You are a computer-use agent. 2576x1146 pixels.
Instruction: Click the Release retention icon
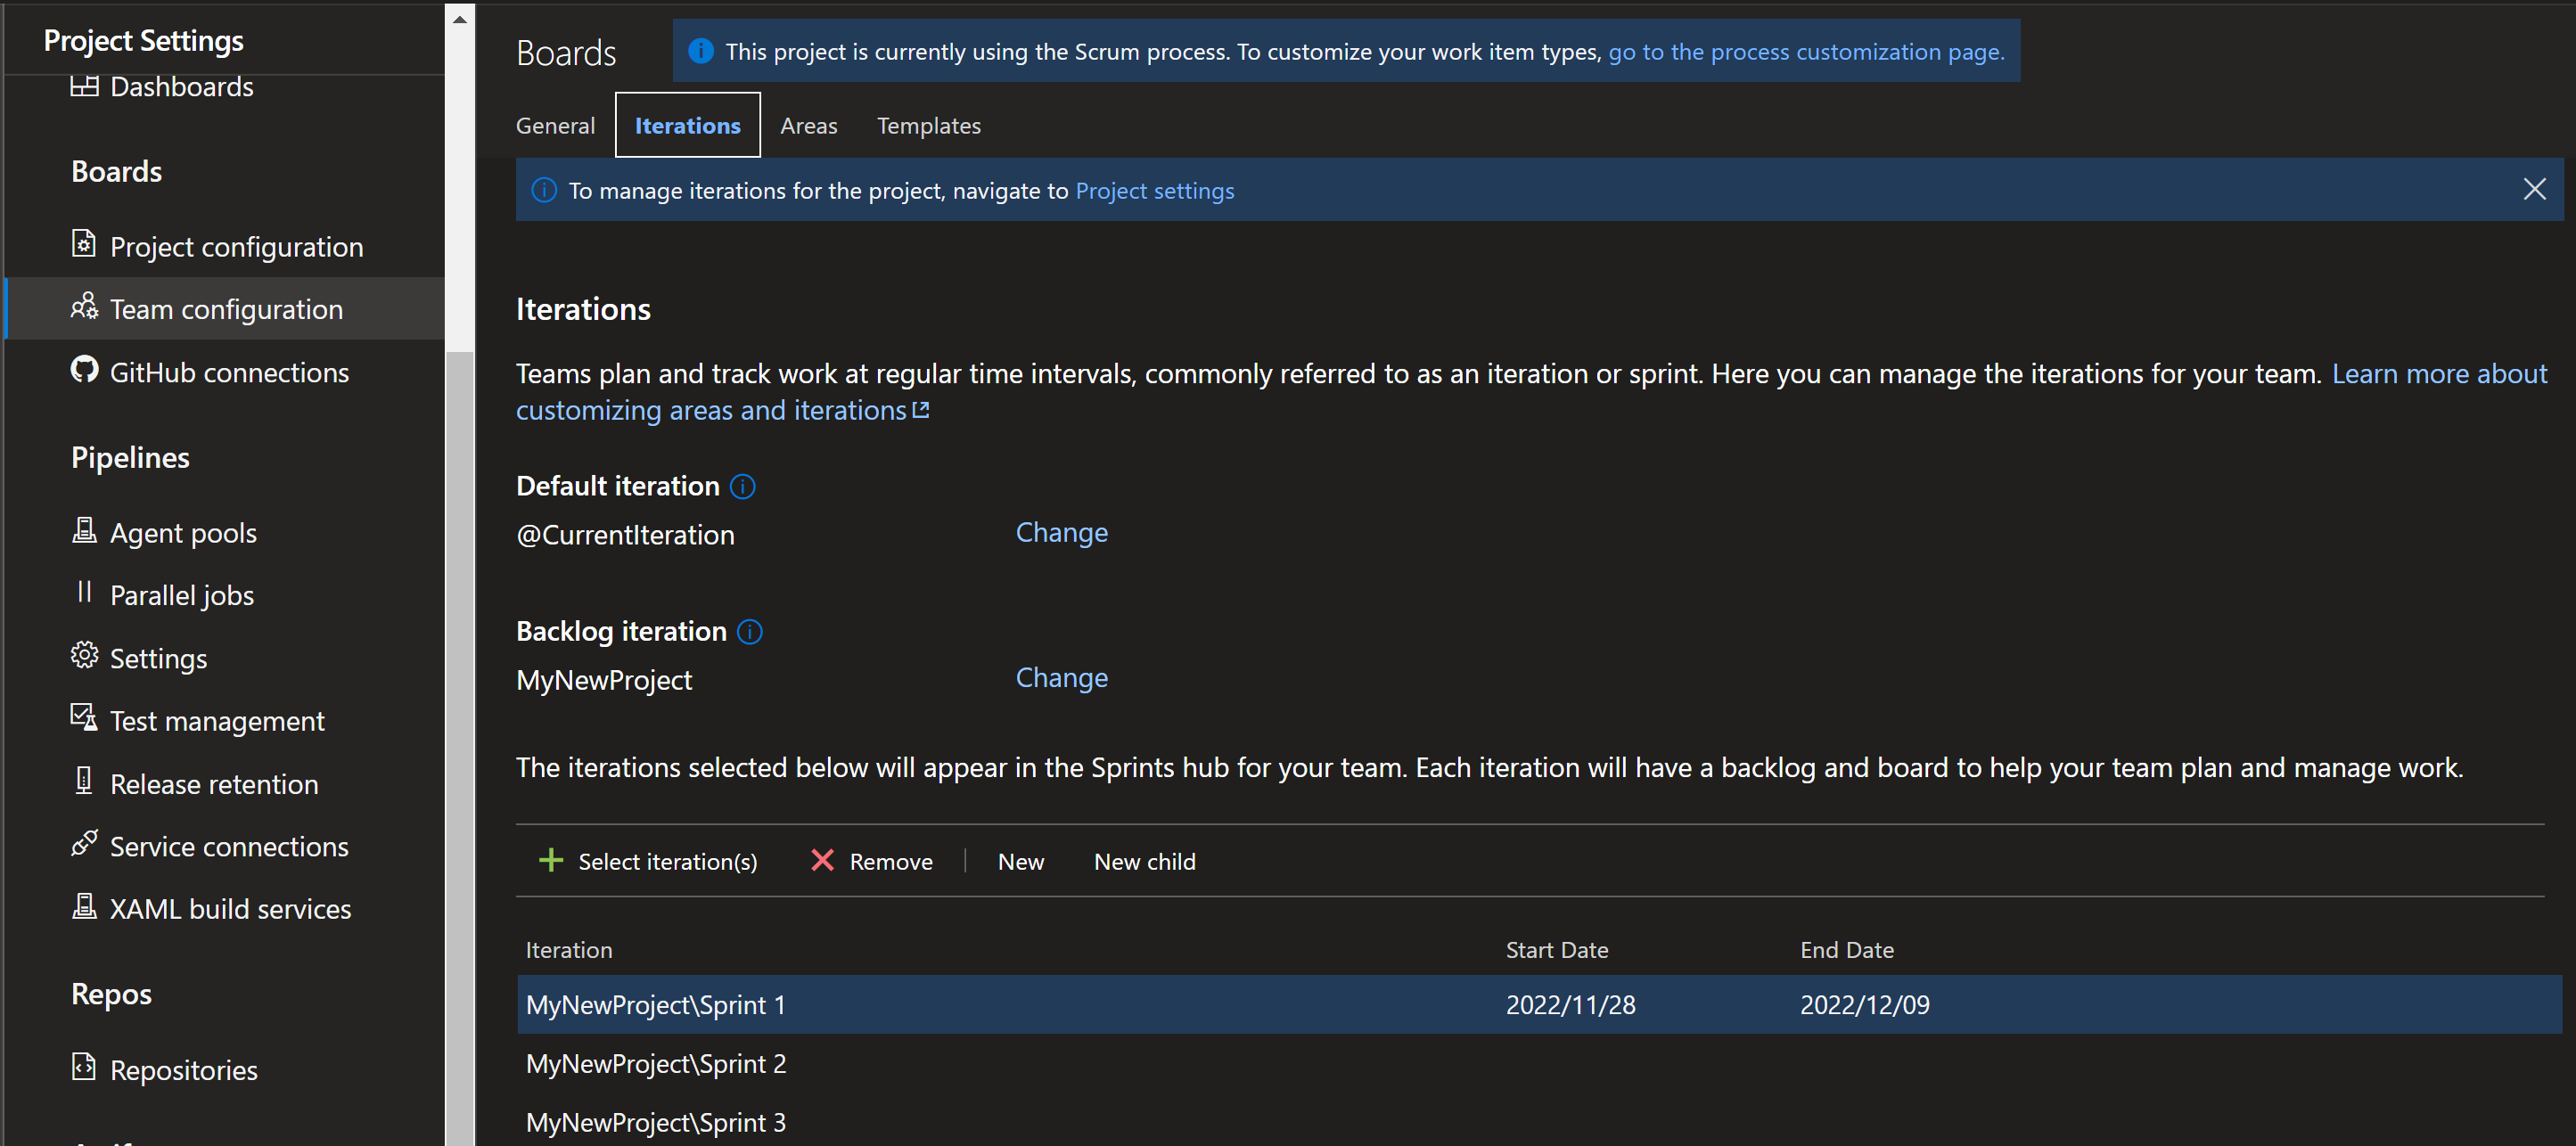[84, 782]
